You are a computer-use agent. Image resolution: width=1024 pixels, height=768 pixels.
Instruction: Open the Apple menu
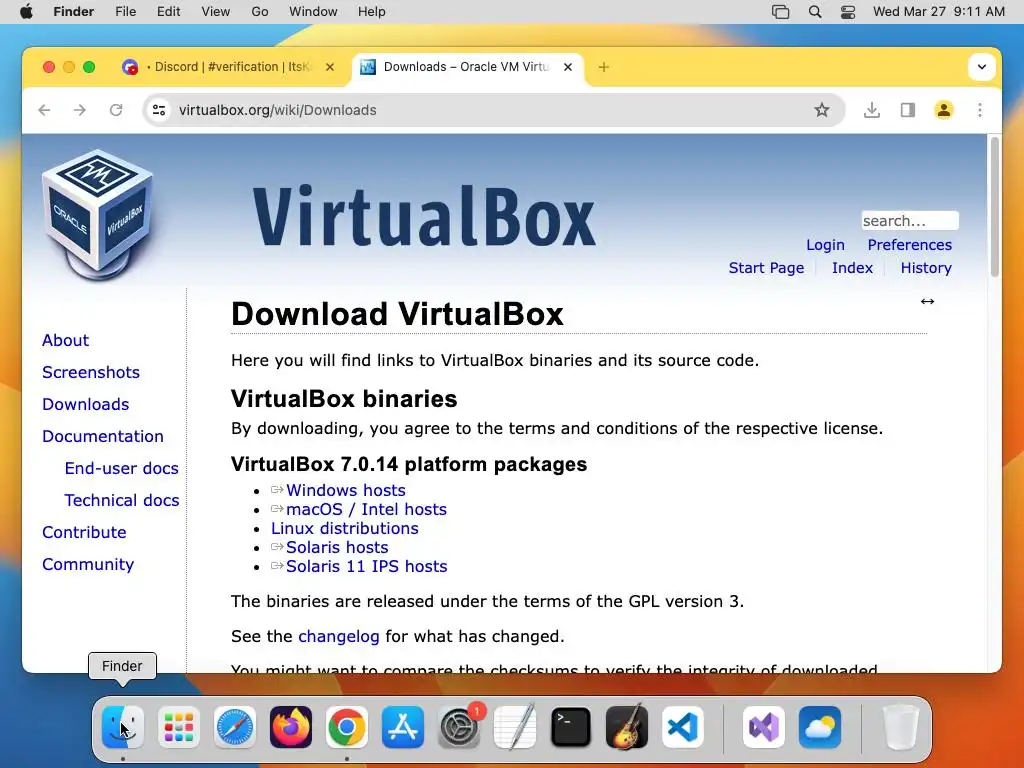[26, 12]
